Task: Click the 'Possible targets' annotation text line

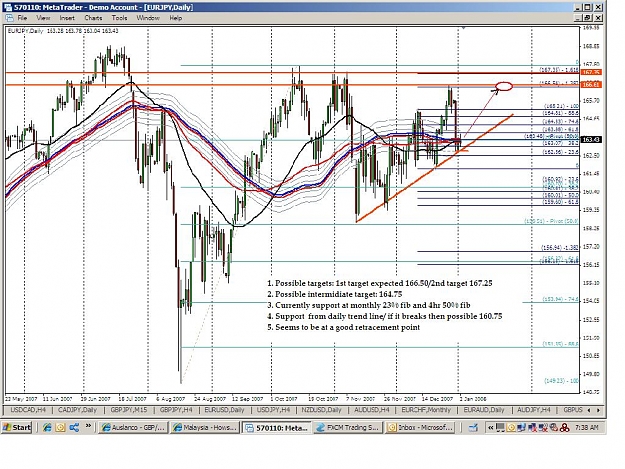Action: click(379, 283)
